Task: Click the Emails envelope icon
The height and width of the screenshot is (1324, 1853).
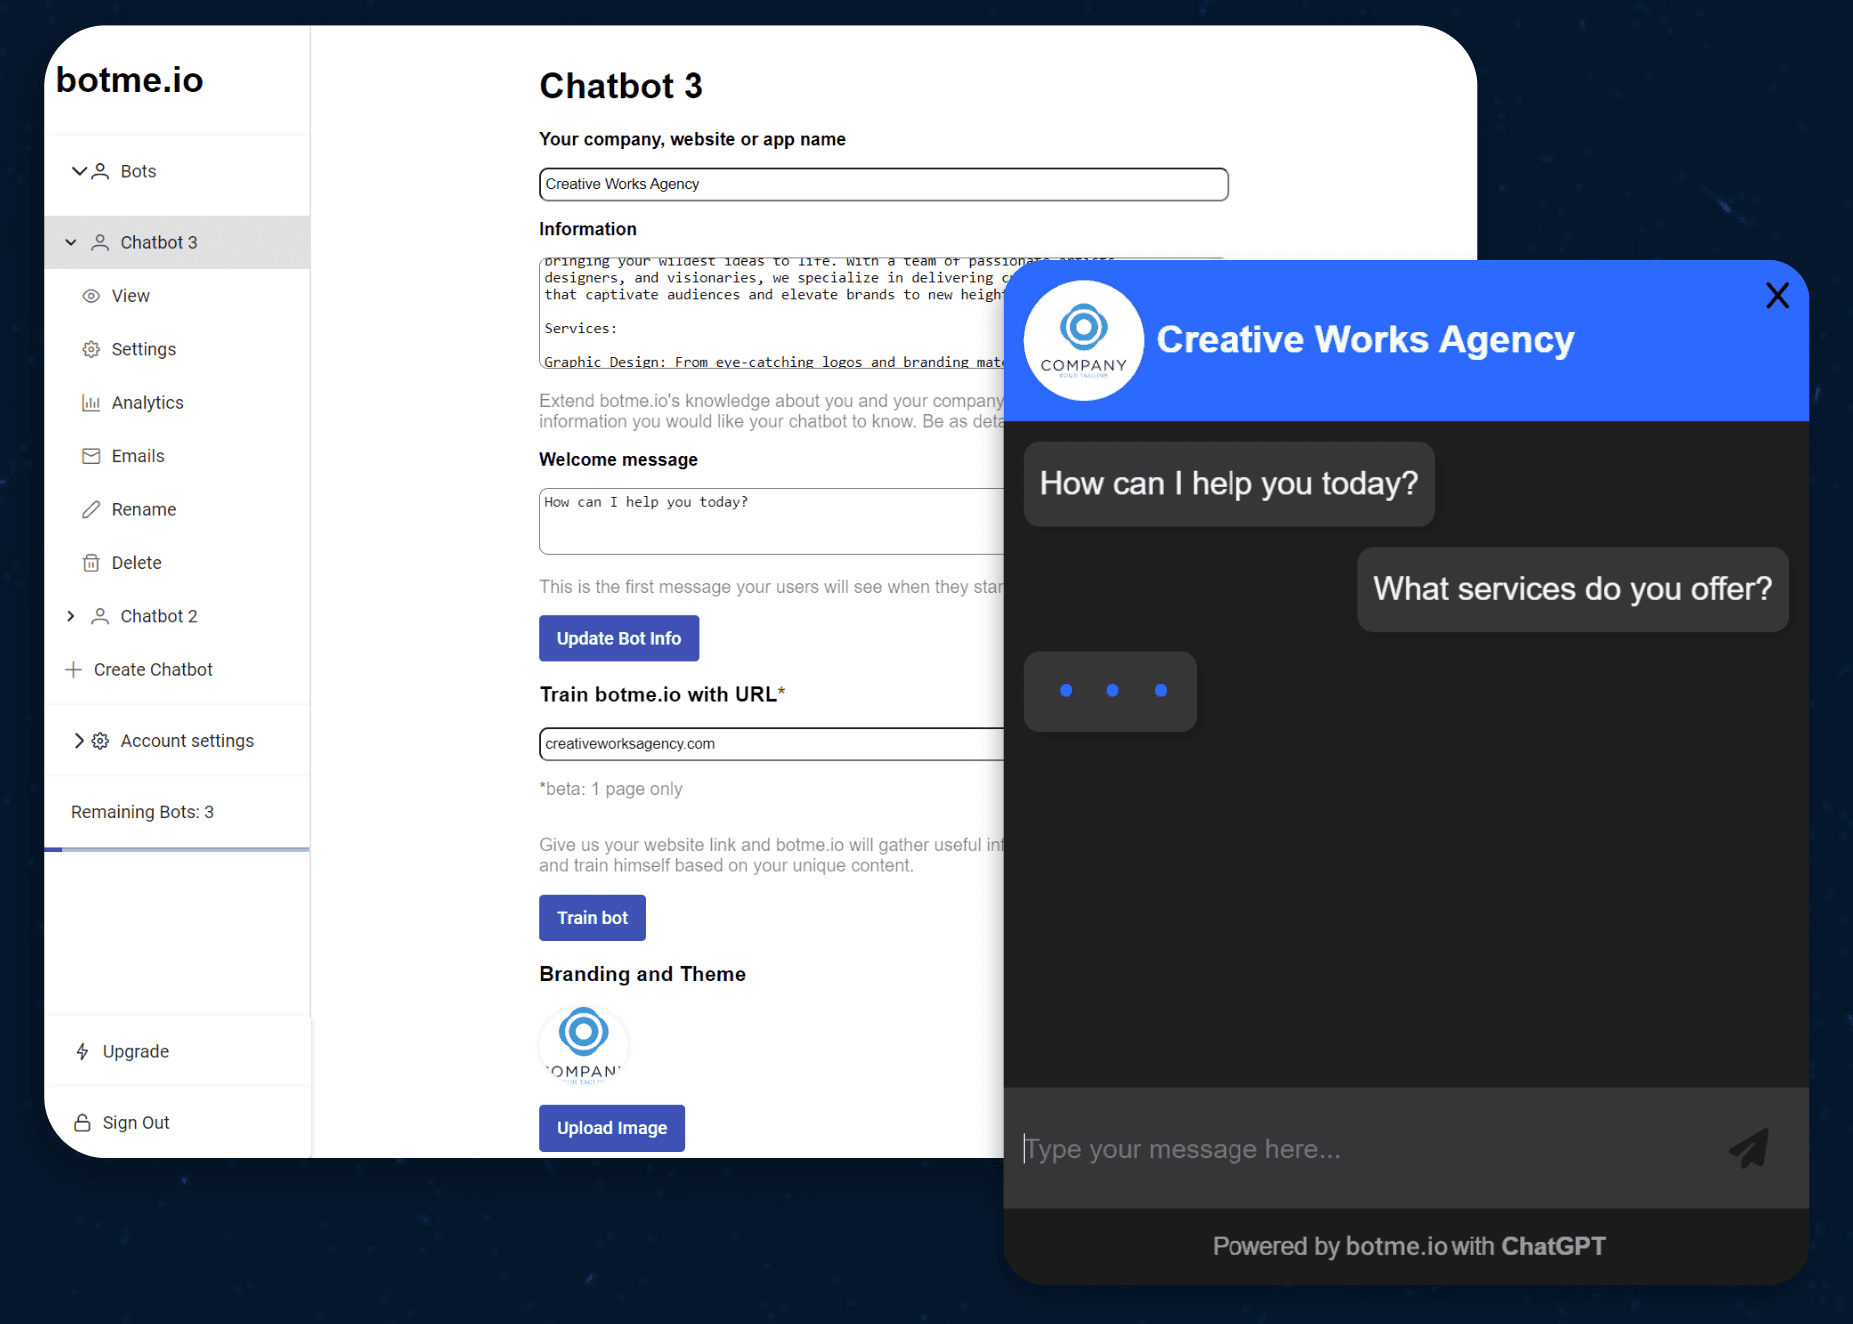Action: coord(91,456)
